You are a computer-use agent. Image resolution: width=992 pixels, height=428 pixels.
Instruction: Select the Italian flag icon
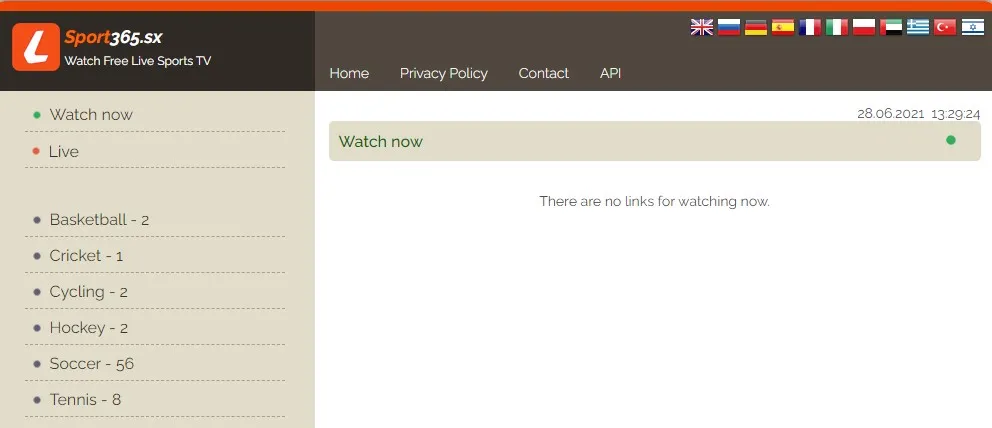click(837, 27)
